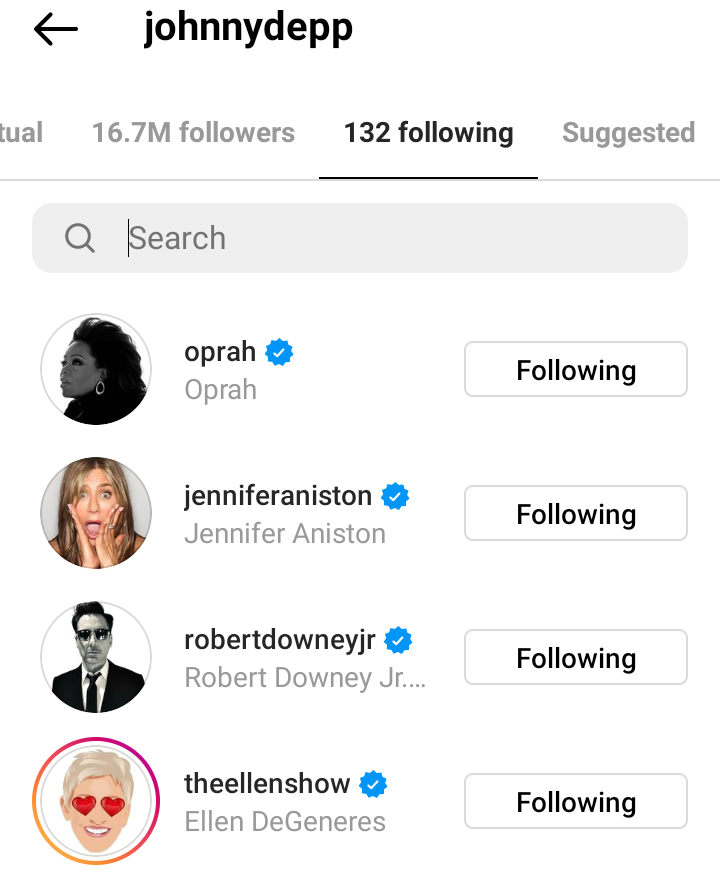This screenshot has width=720, height=872.
Task: Open the Suggested tab
Action: click(628, 133)
